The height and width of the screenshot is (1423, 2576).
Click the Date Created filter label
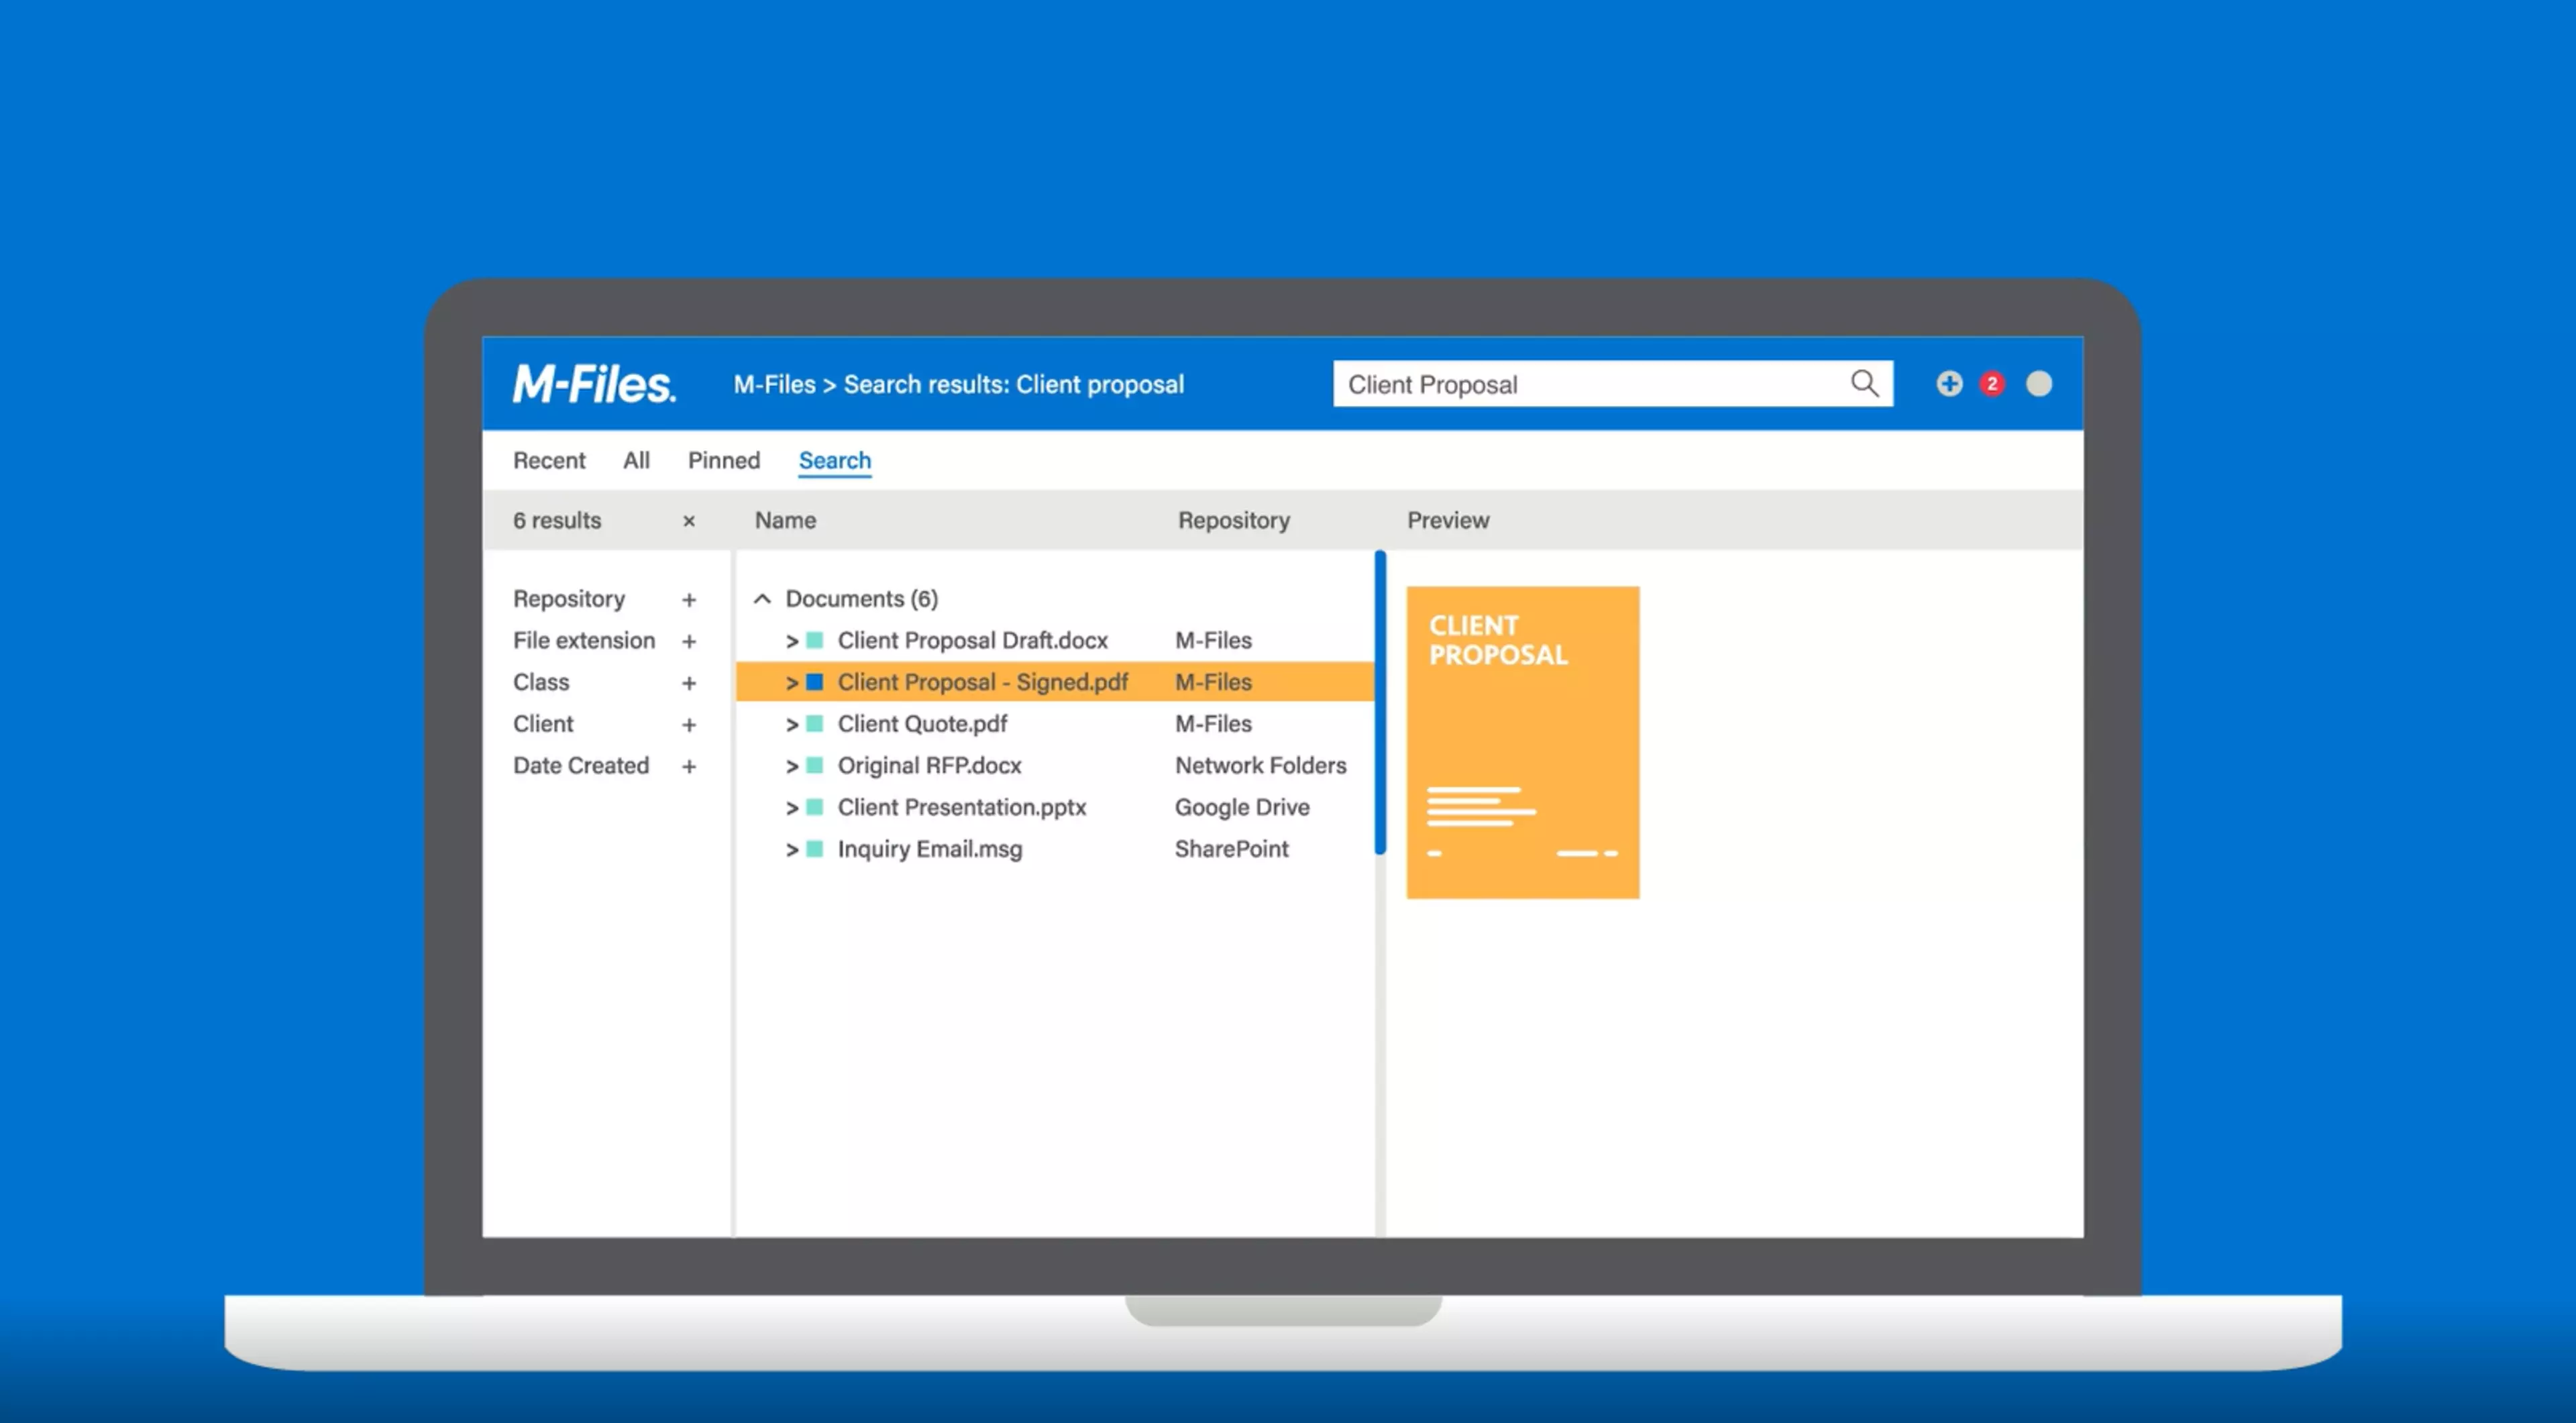pos(581,766)
